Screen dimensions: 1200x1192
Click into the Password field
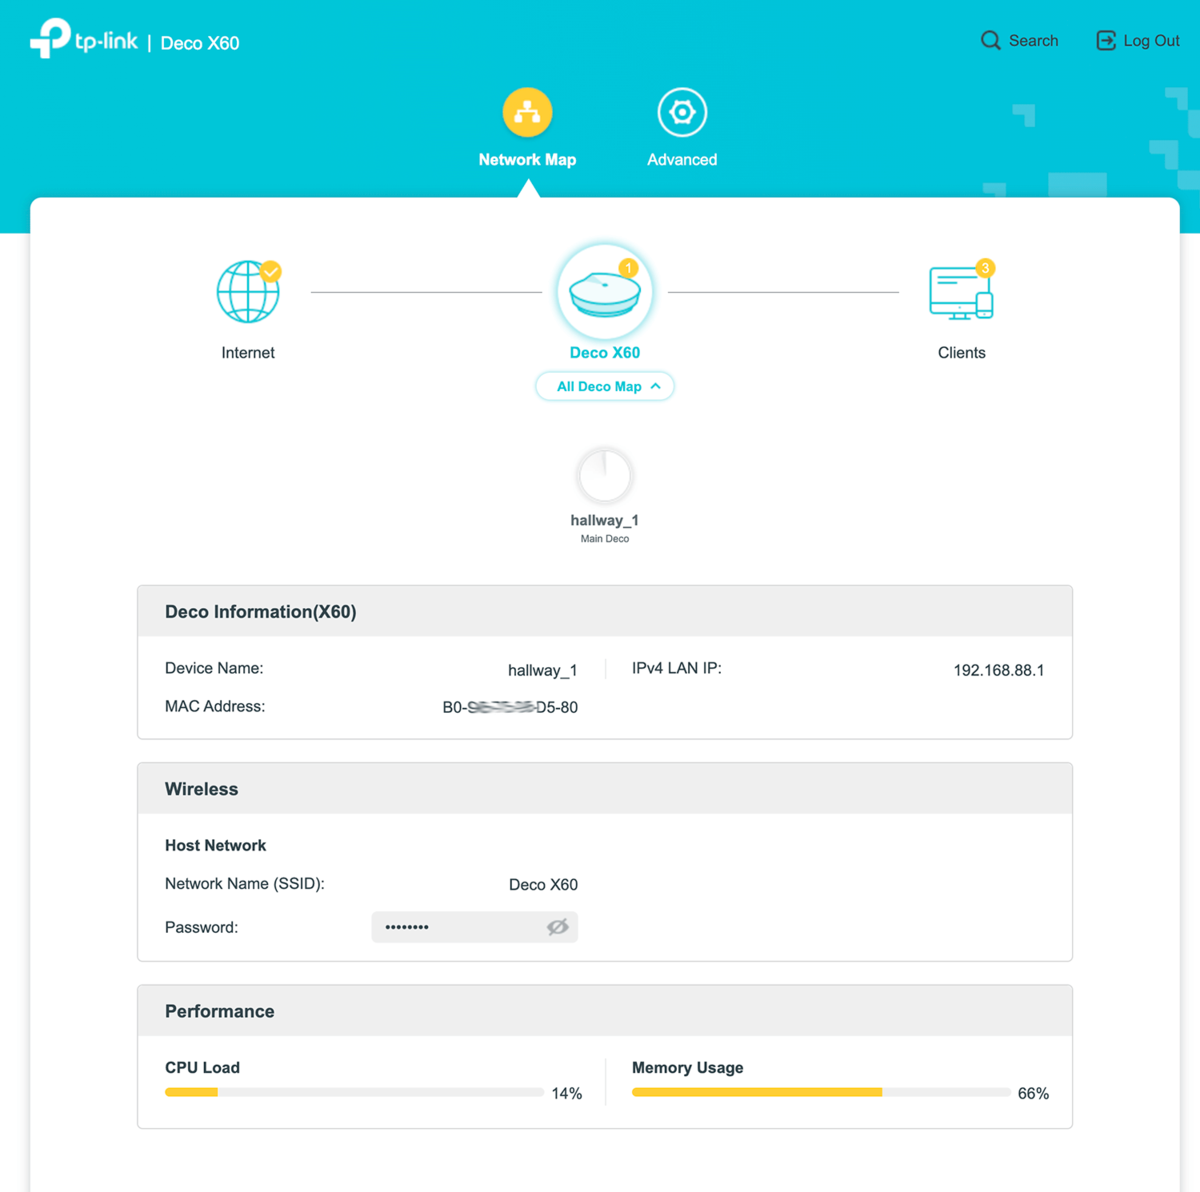474,927
